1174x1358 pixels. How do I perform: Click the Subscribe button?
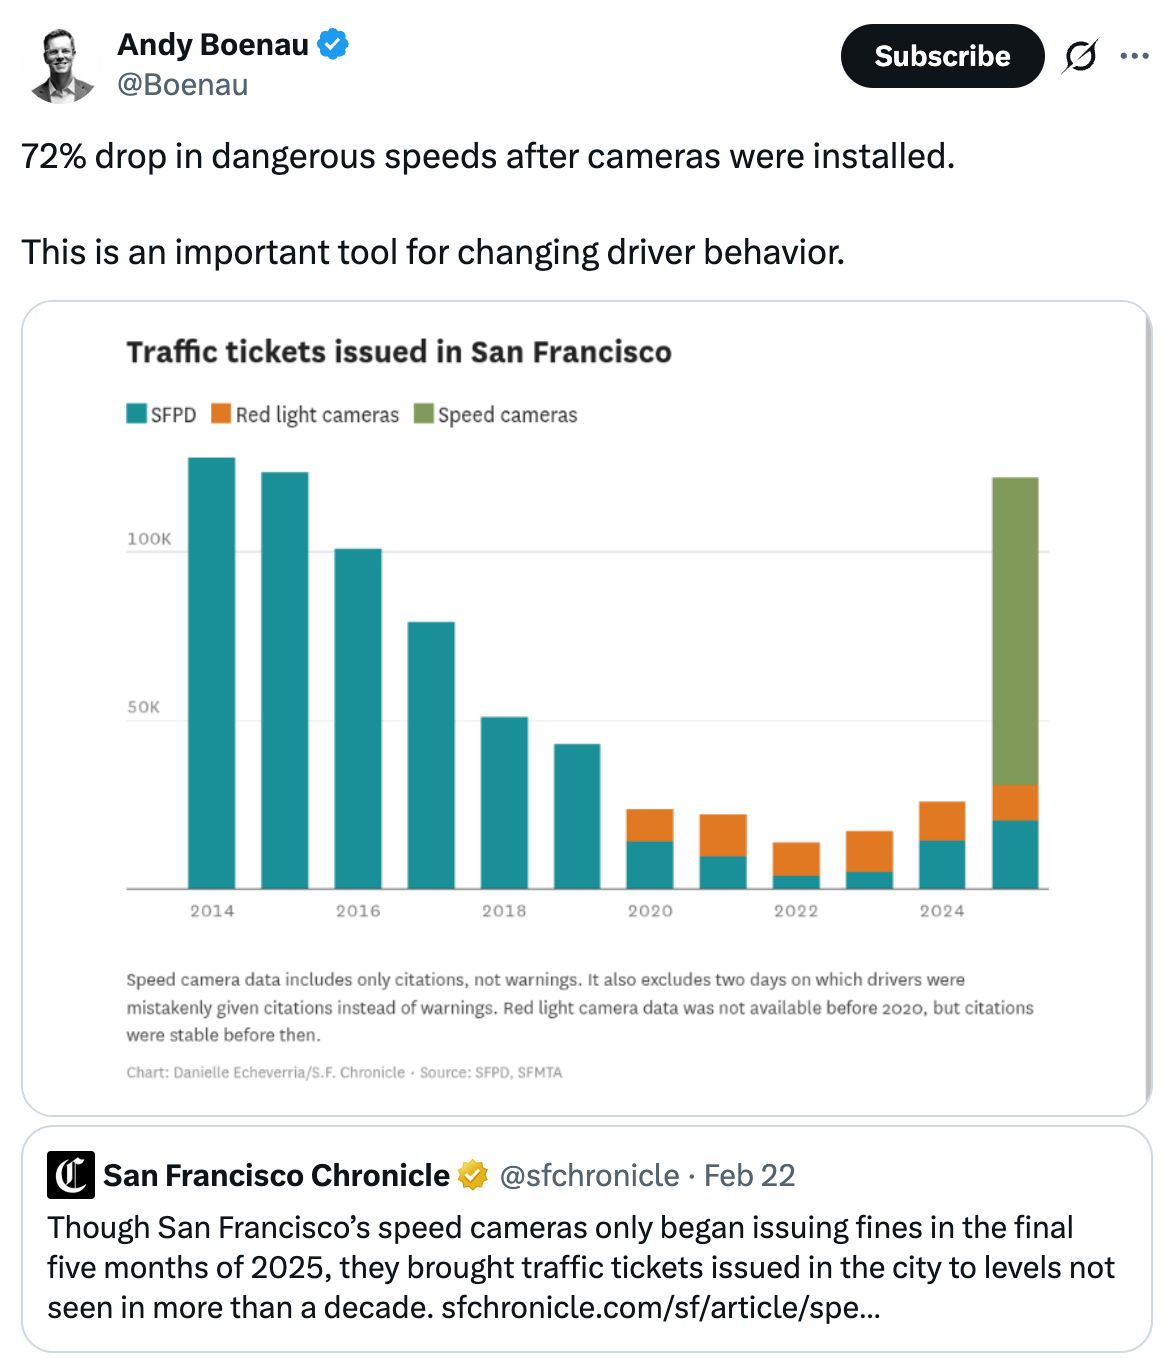click(941, 56)
